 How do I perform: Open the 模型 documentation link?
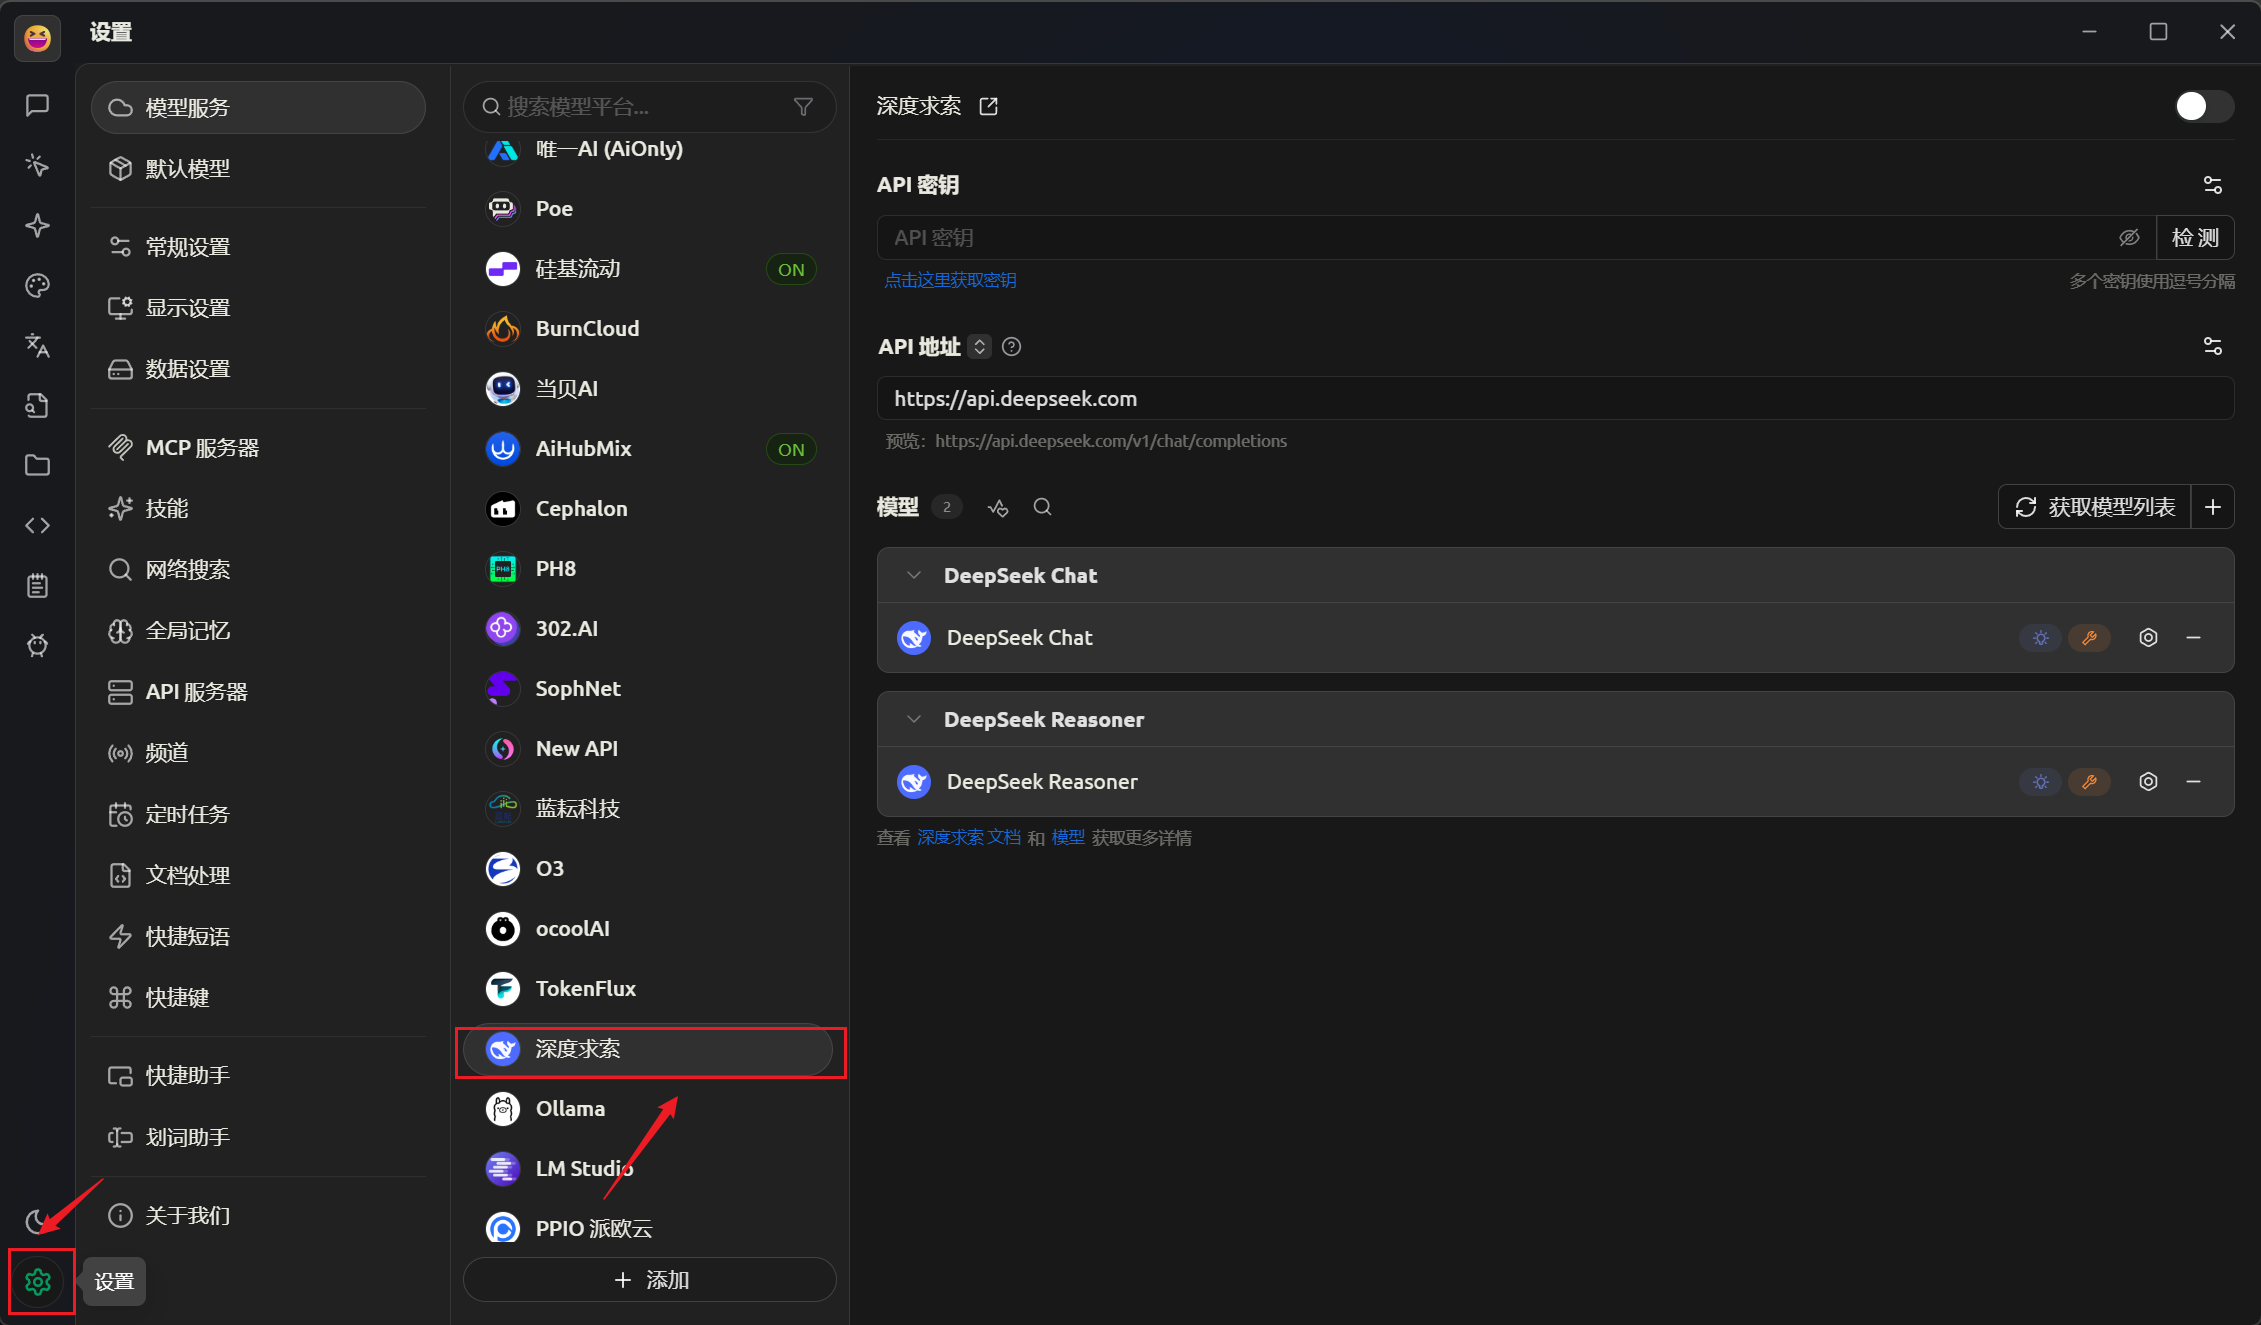(1068, 838)
